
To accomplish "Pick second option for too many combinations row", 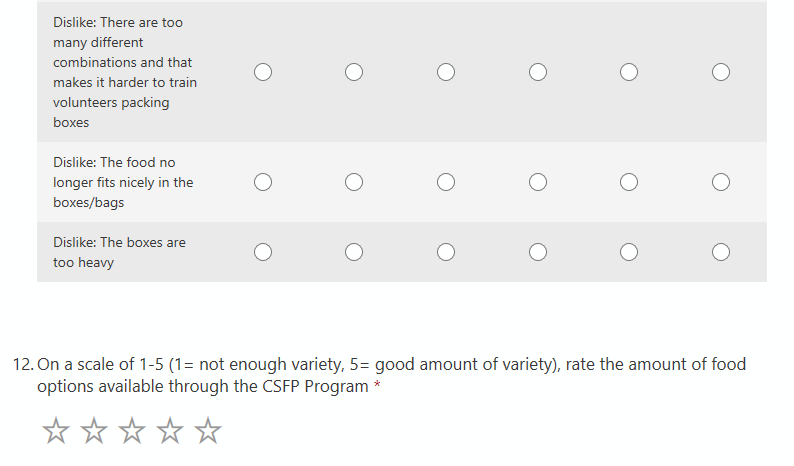I will click(354, 72).
